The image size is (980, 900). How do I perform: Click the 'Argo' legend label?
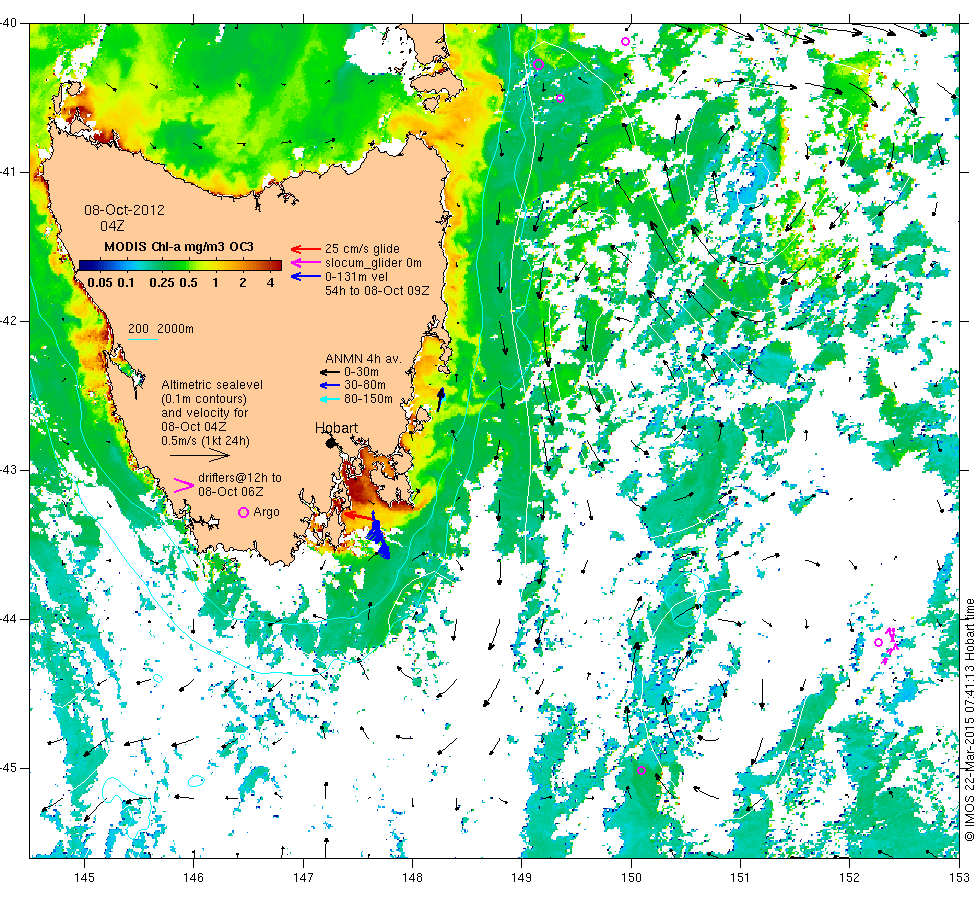point(266,512)
